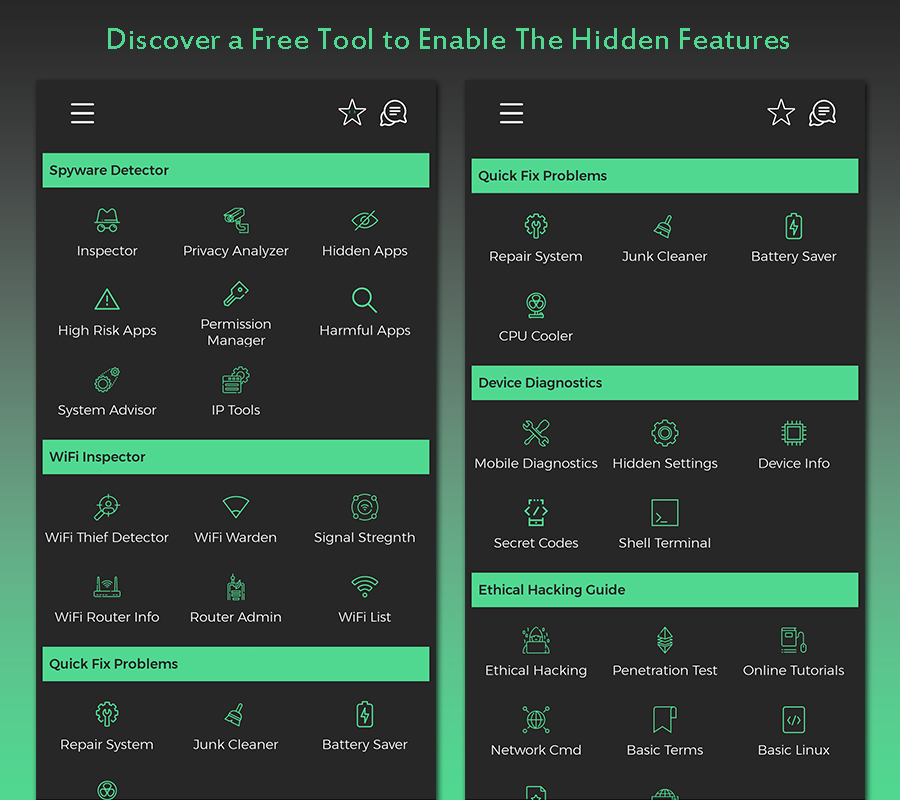This screenshot has width=900, height=800.
Task: Click the 'Discover a Free Tool' headline
Action: [x=448, y=40]
